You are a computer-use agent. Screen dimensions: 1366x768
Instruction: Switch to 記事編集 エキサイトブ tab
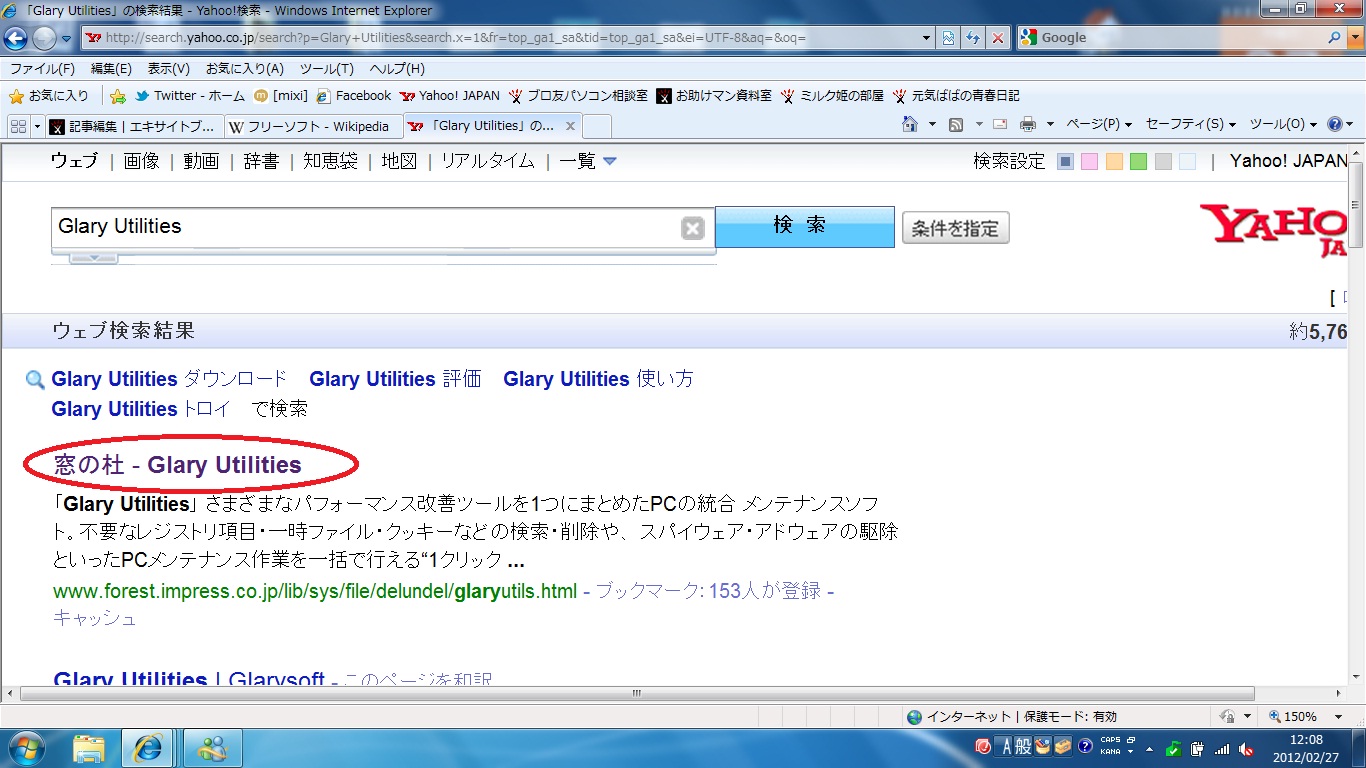135,127
